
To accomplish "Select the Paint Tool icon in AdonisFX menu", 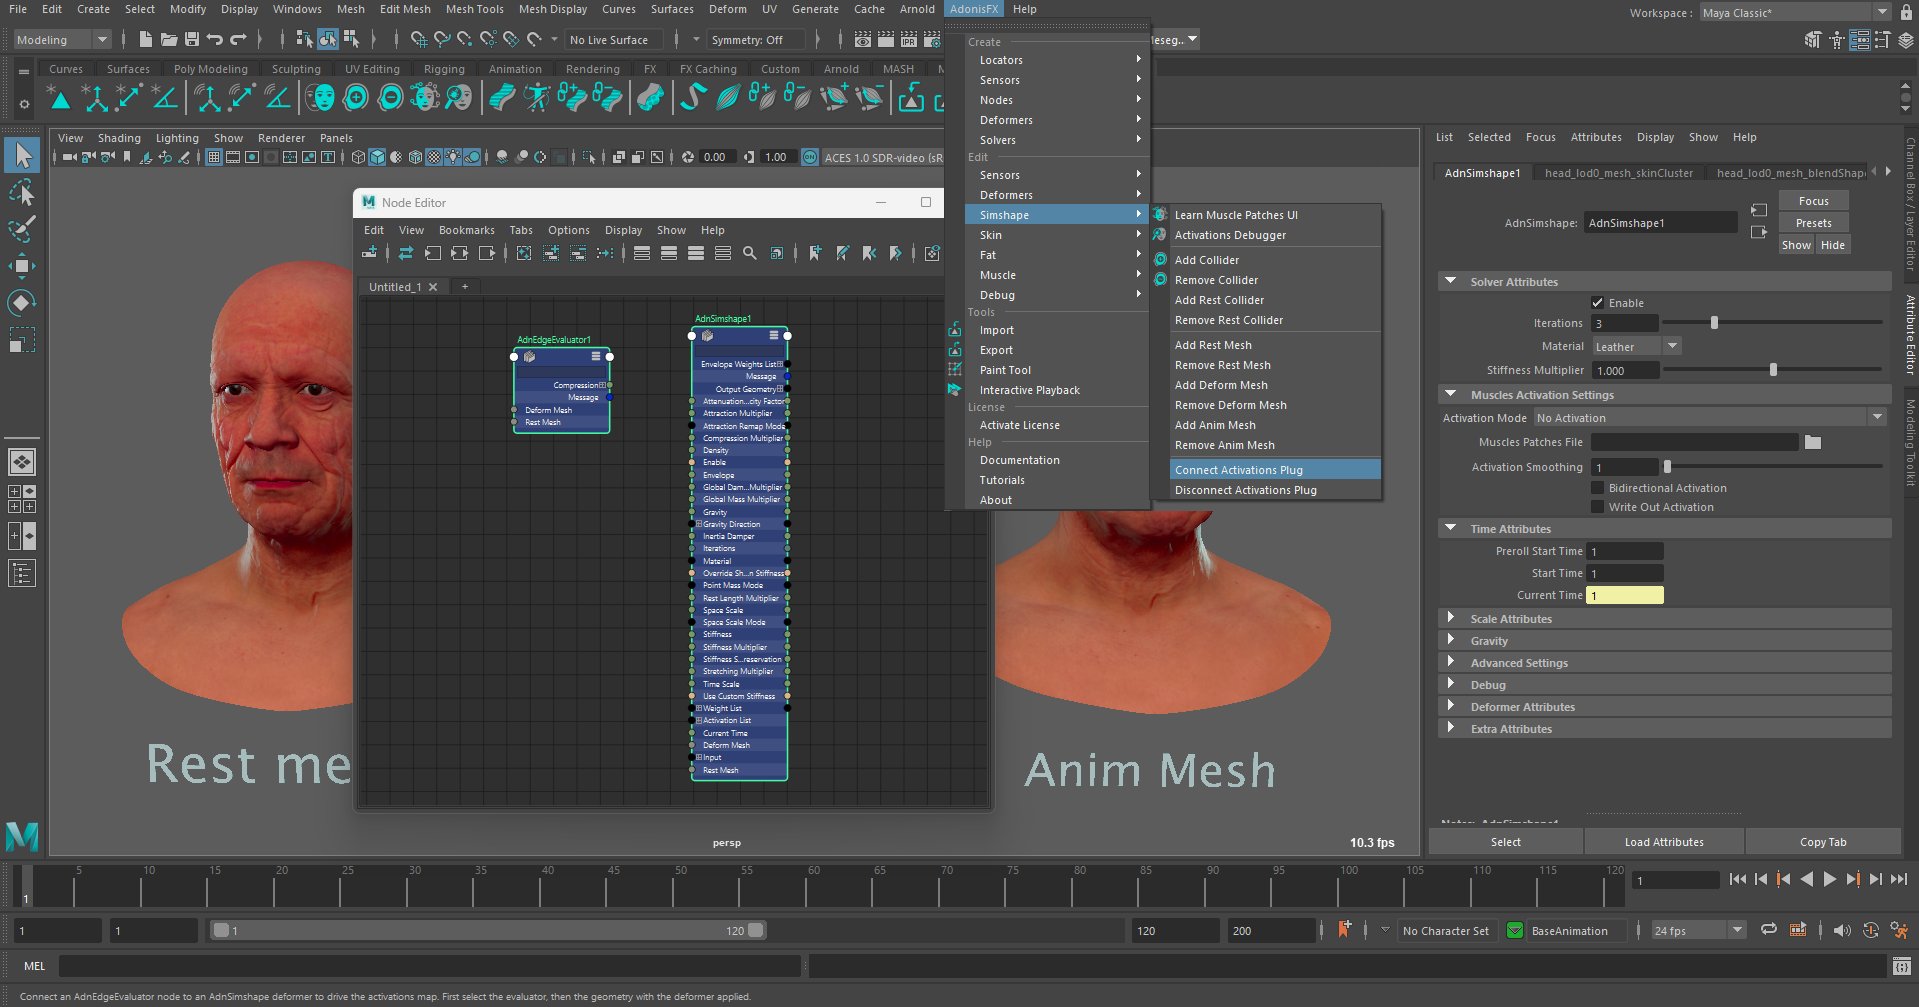I will click(x=955, y=370).
